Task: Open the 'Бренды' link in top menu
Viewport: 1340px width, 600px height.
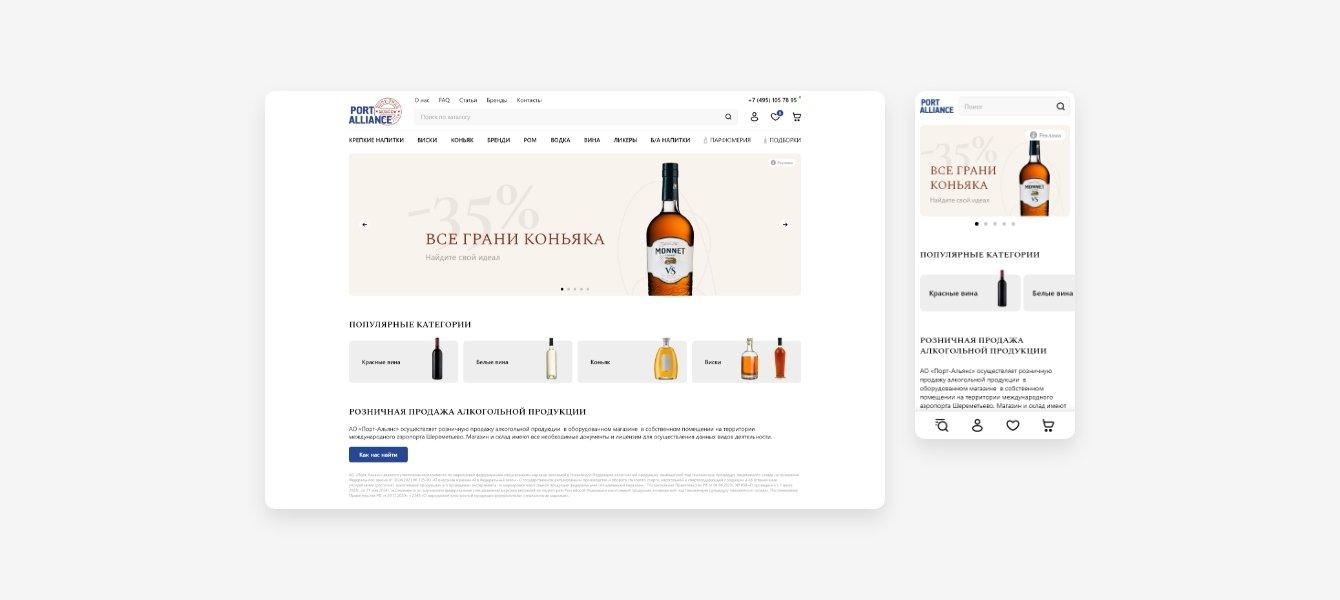Action: tap(497, 100)
